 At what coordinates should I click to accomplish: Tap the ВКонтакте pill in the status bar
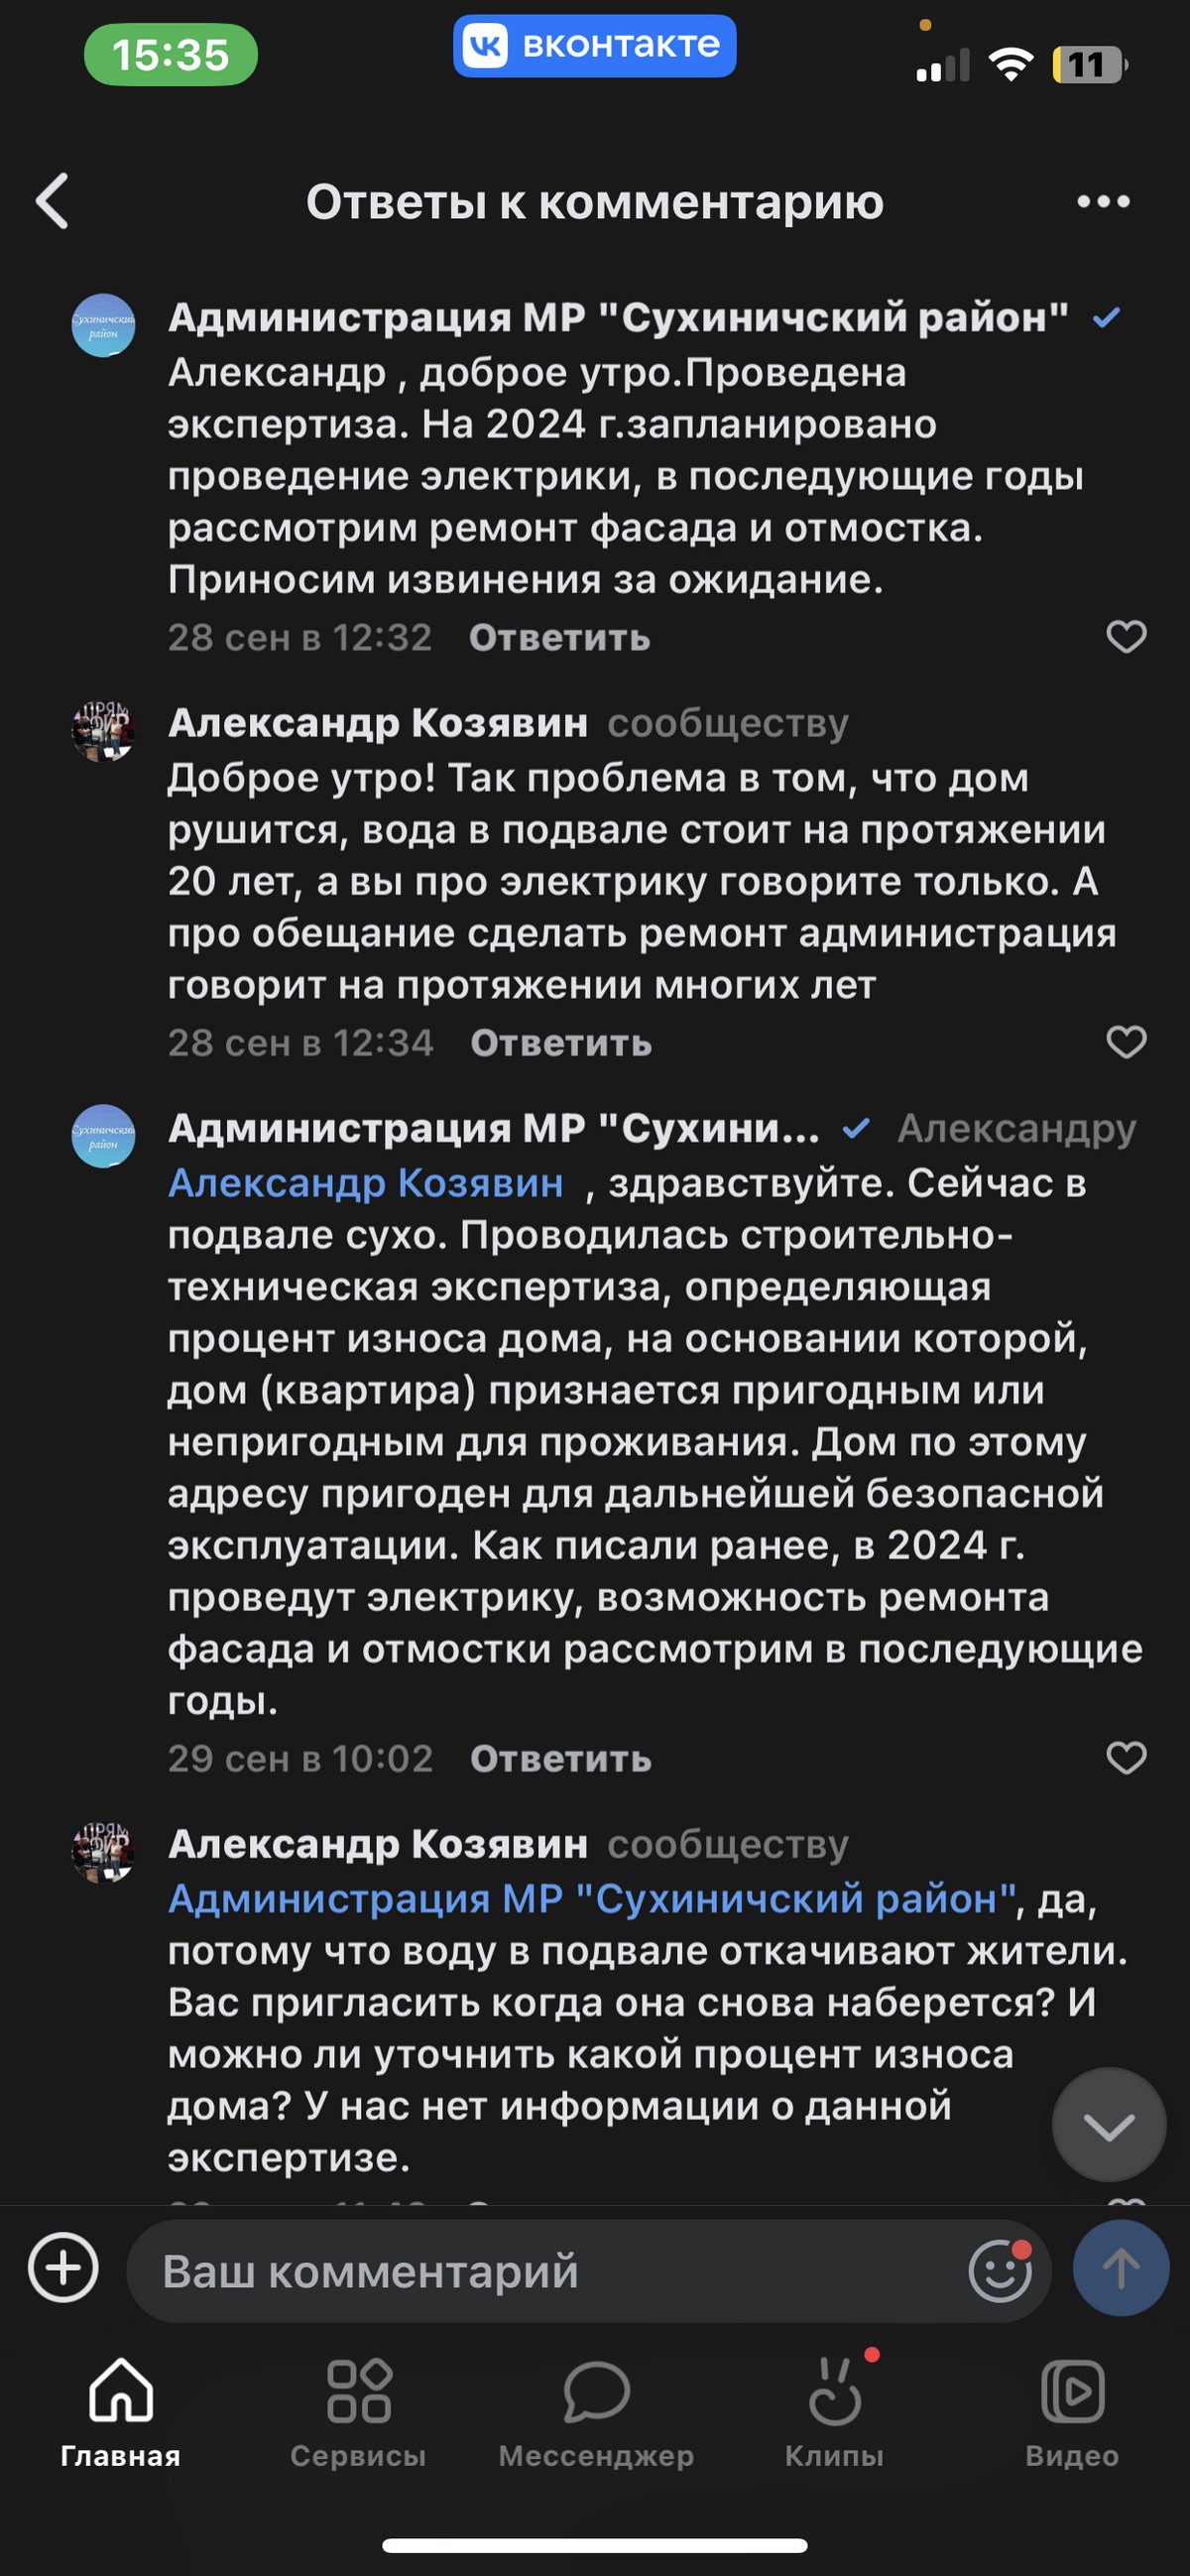(595, 46)
